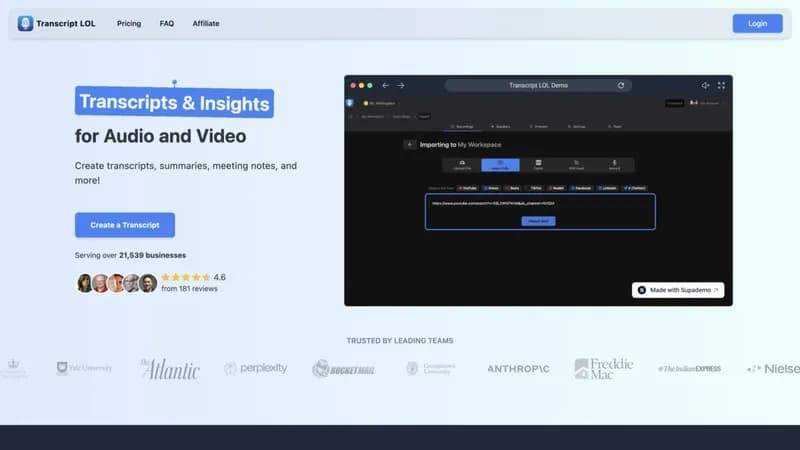The image size is (800, 450).
Task: Click the Transcript LOL Demo address bar
Action: pyautogui.click(x=538, y=85)
